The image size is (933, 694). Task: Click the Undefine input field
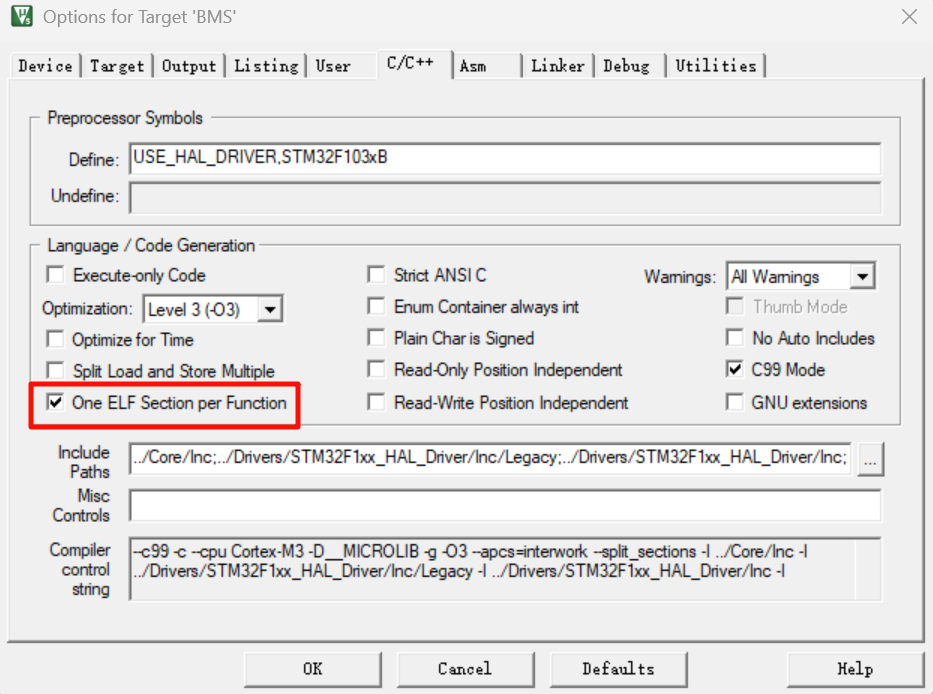tap(505, 198)
